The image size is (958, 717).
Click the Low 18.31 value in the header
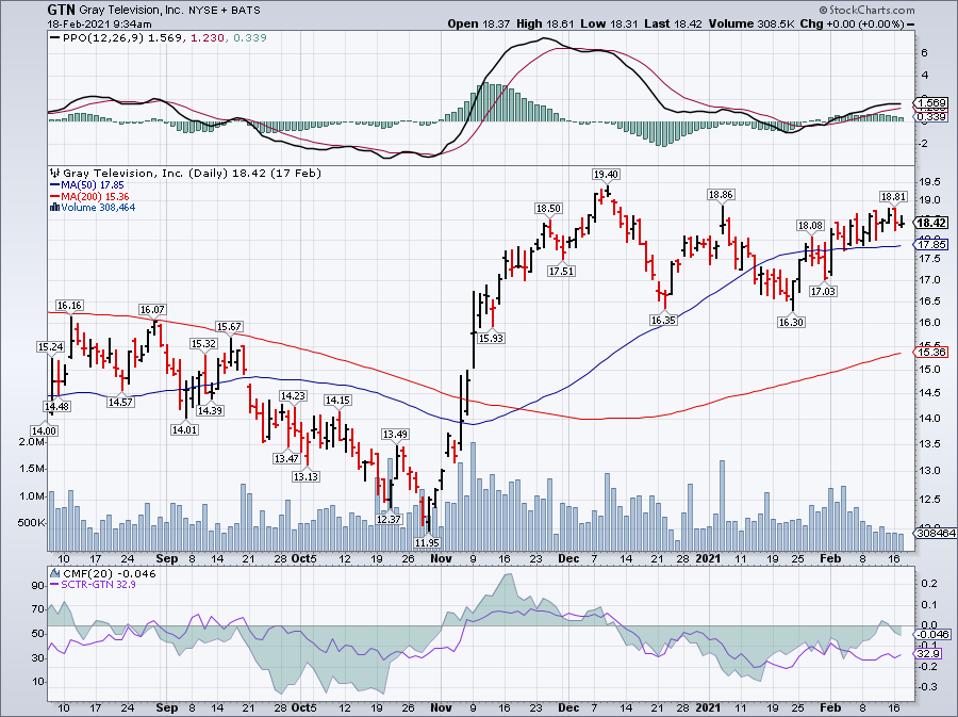point(609,24)
